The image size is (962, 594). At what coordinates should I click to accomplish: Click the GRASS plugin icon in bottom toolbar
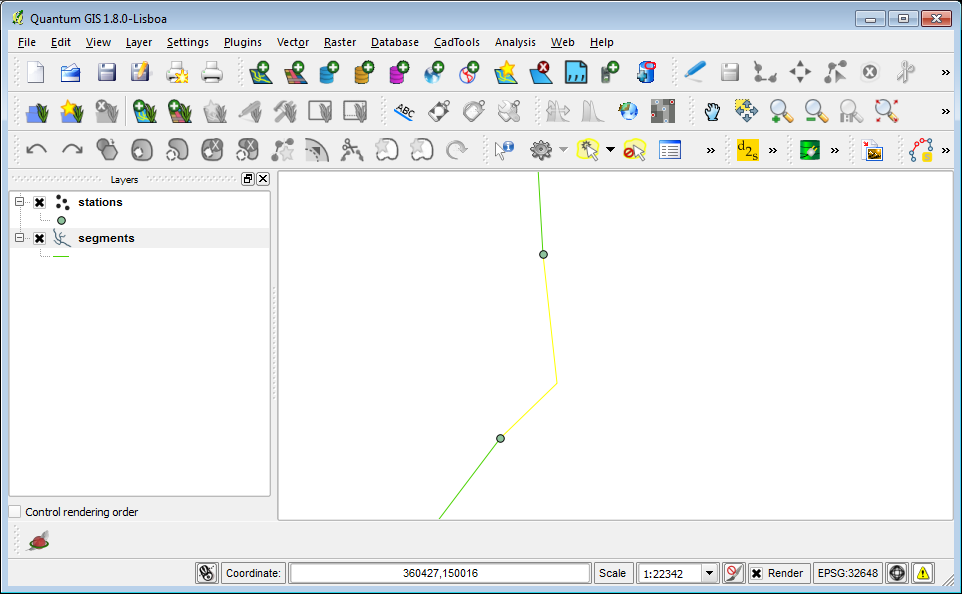click(x=38, y=541)
